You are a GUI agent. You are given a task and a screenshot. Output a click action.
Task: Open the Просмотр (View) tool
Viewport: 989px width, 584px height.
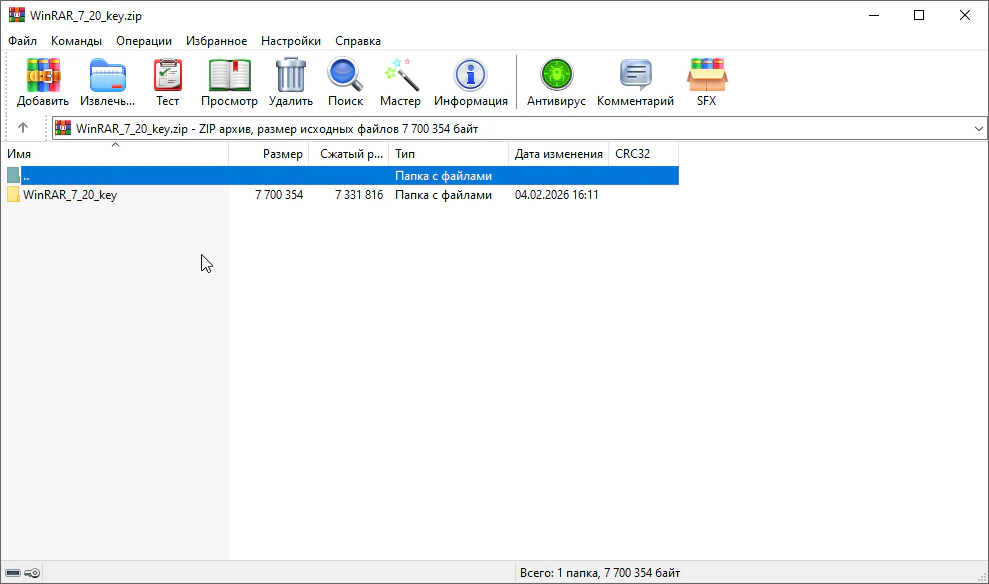tap(229, 82)
